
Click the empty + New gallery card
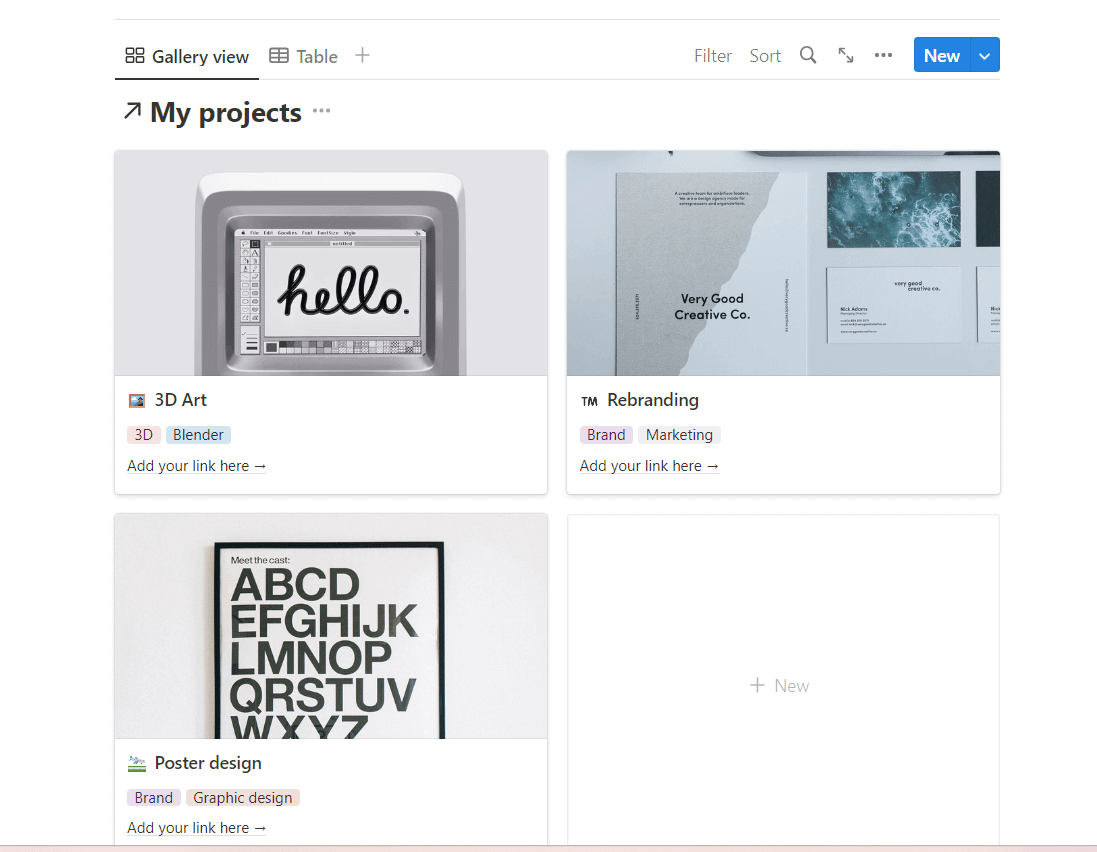pos(782,685)
